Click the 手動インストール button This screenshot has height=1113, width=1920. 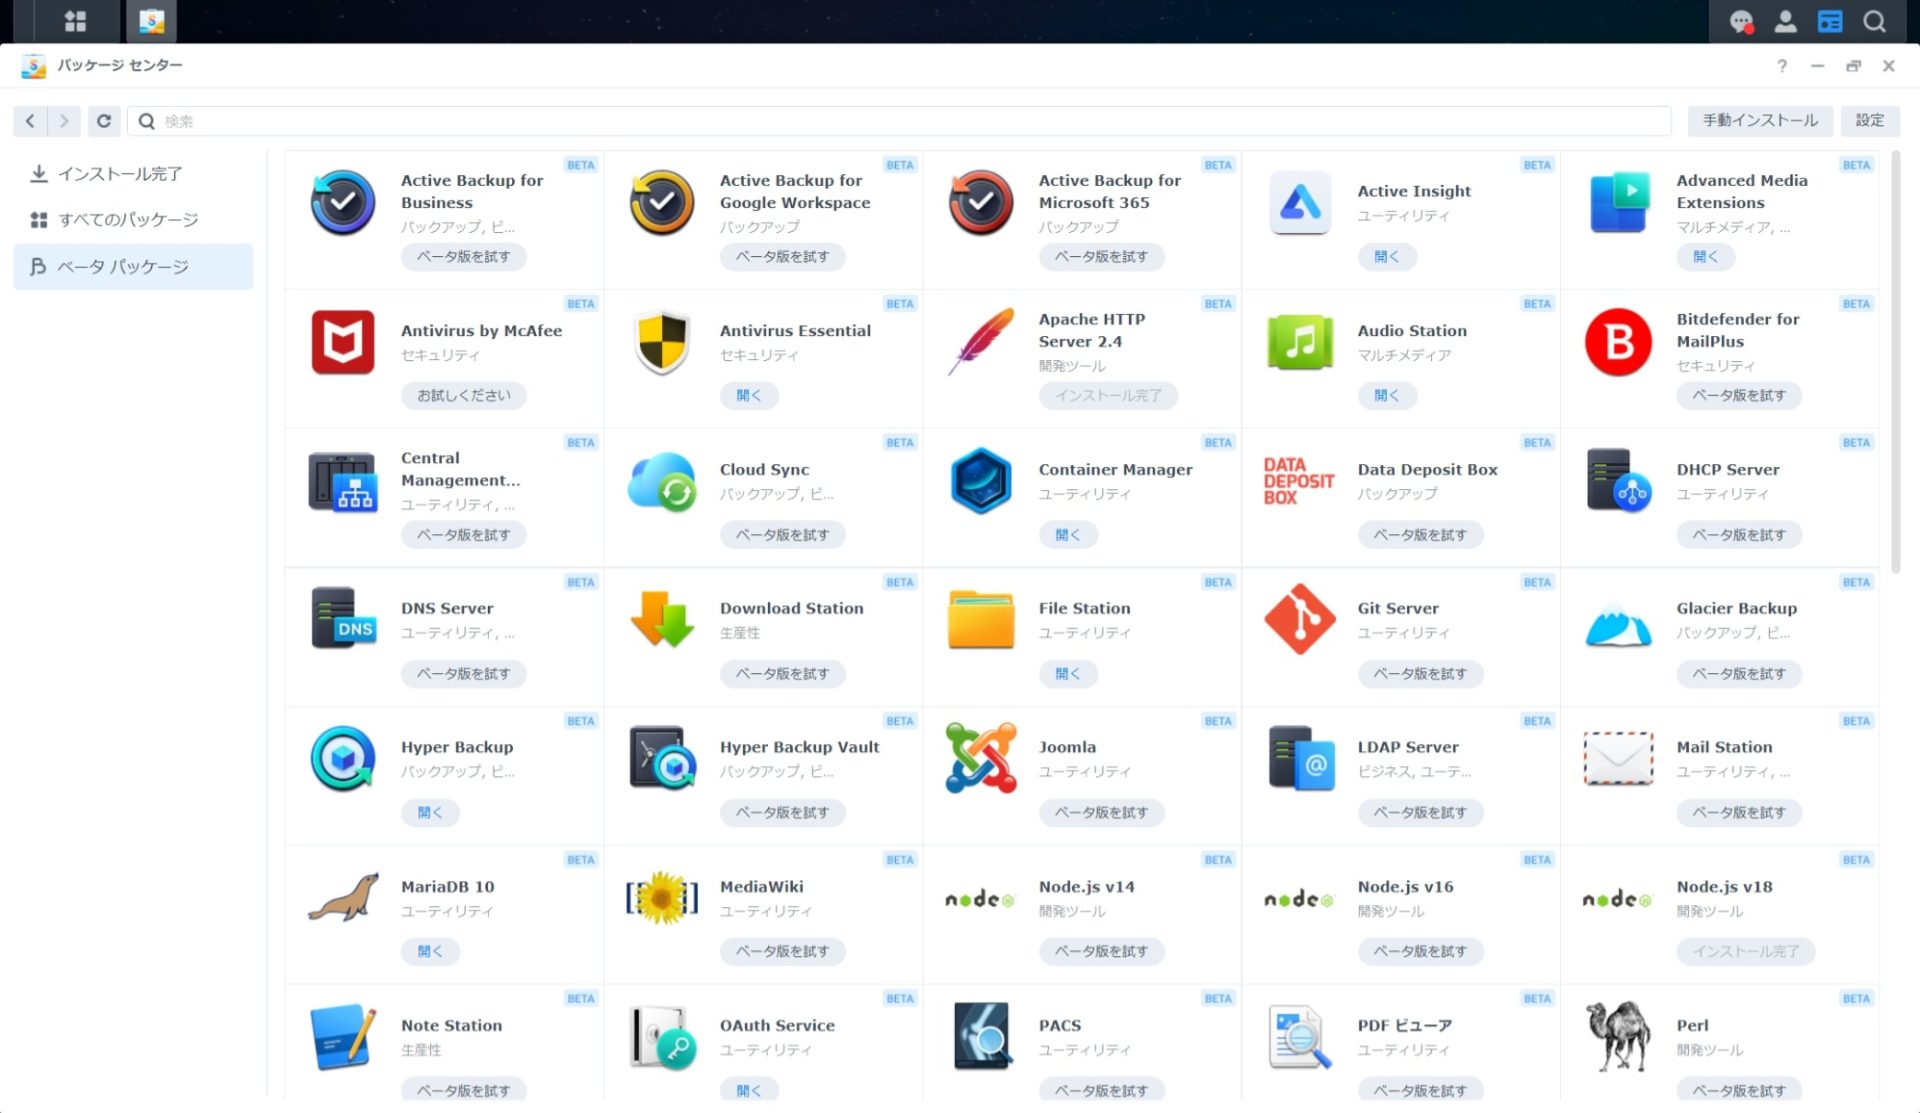[x=1759, y=120]
